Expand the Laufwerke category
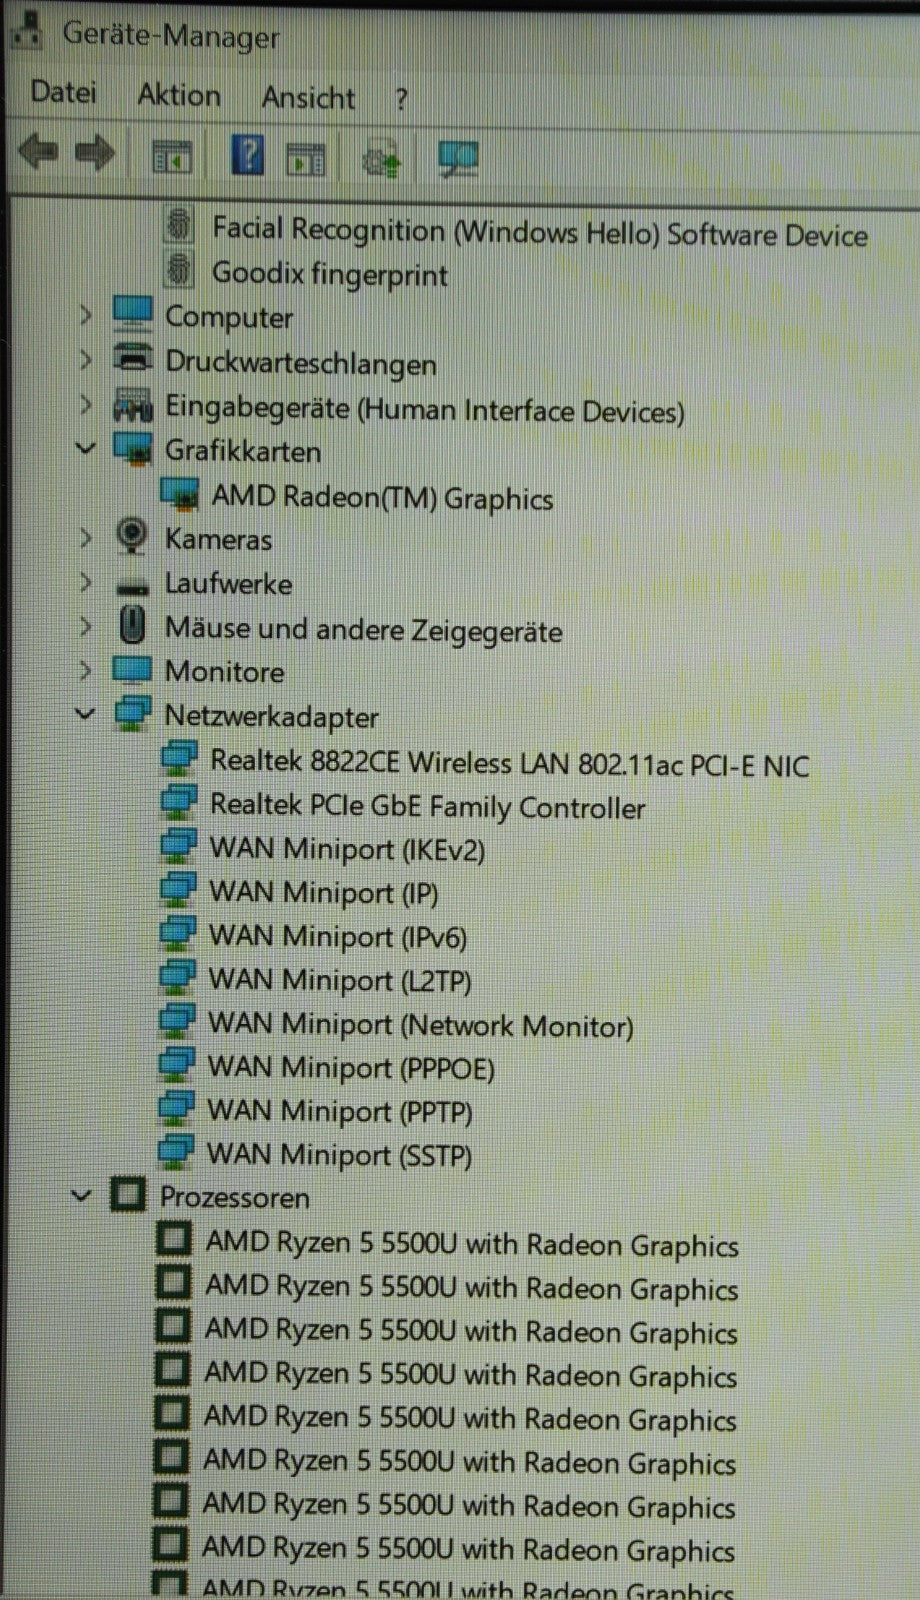920x1600 pixels. [x=85, y=582]
